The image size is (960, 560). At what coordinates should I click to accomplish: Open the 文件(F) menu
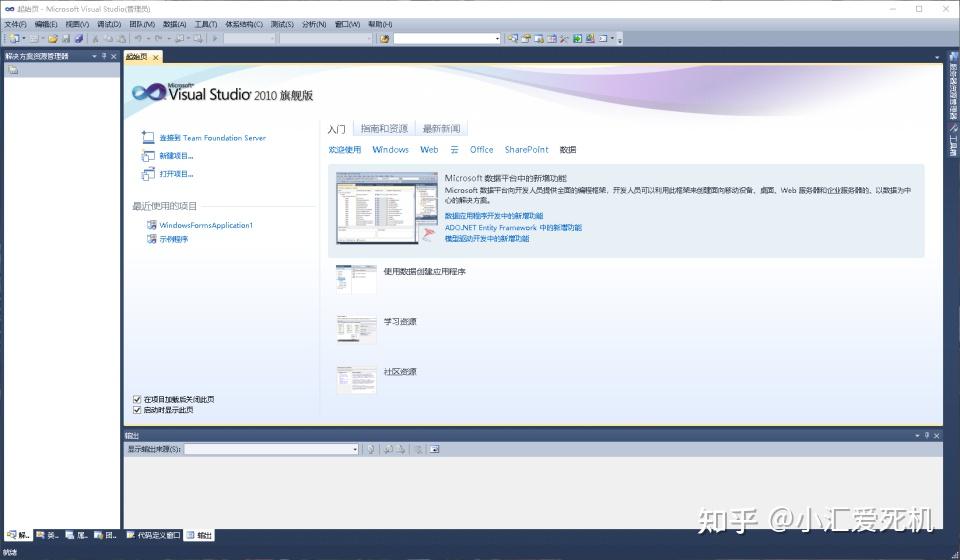pyautogui.click(x=15, y=24)
